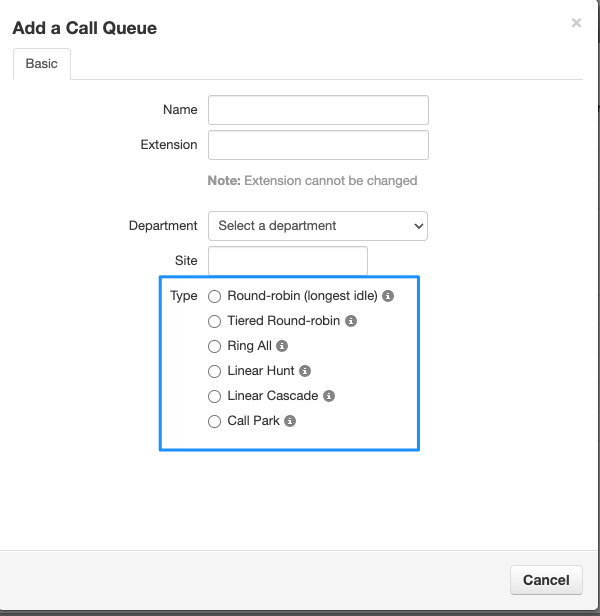Click the Site input box
This screenshot has width=600, height=616.
288,261
